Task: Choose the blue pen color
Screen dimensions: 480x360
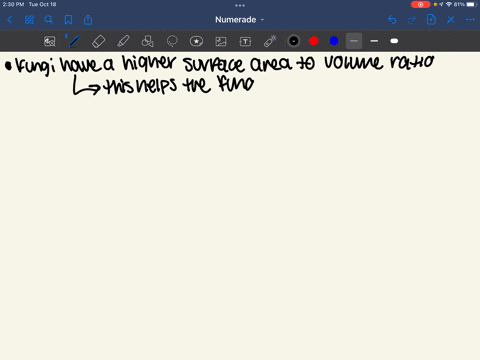Action: pos(334,41)
